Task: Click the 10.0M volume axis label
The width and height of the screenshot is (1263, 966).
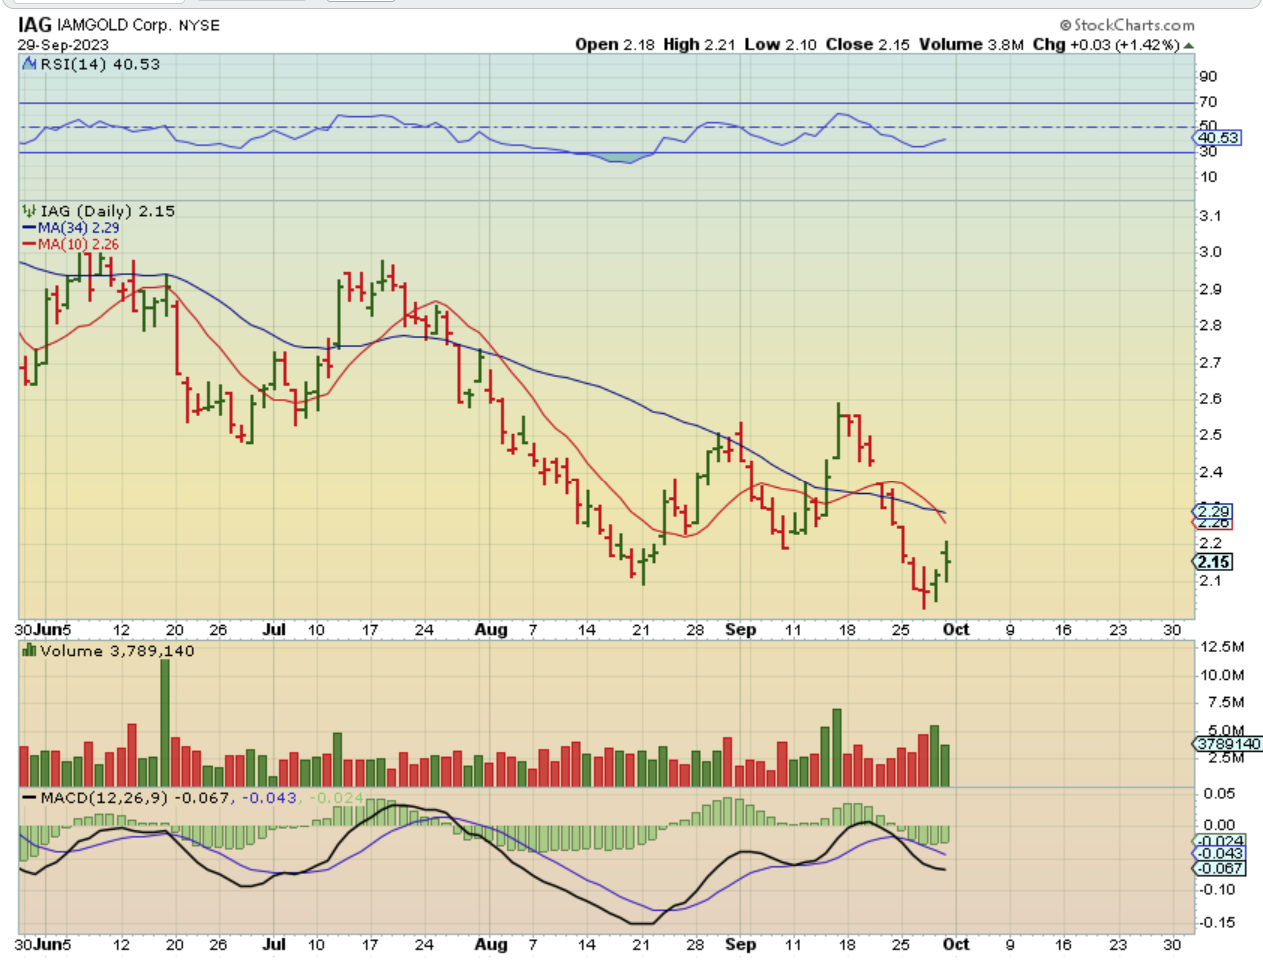Action: point(1222,675)
